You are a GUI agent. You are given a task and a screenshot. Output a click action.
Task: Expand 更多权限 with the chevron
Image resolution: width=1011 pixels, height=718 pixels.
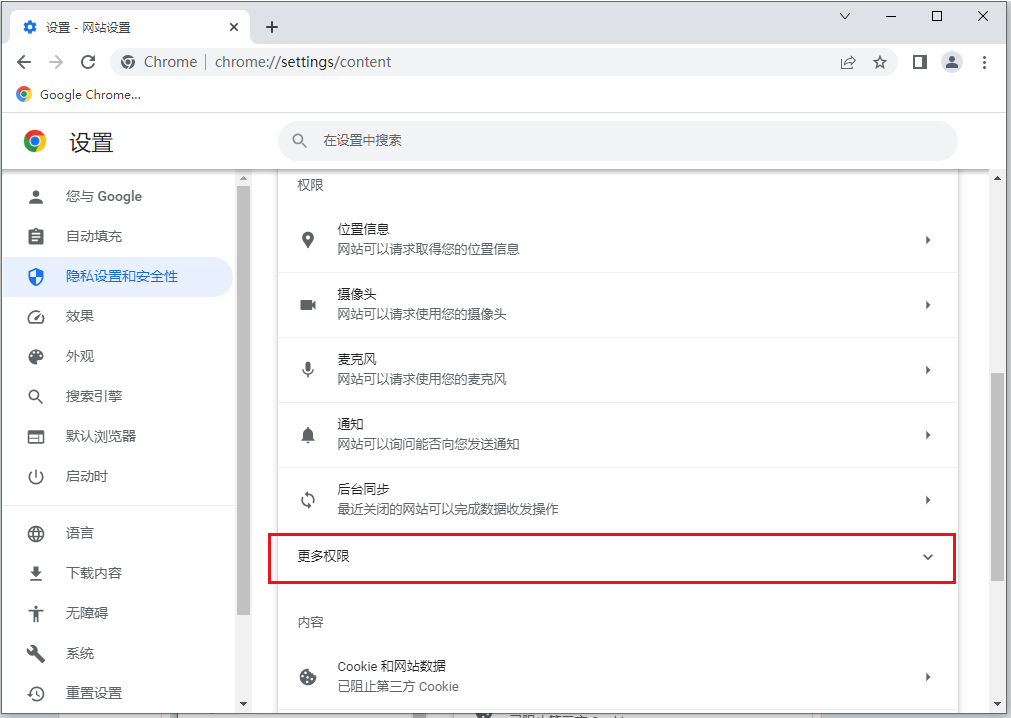click(928, 557)
